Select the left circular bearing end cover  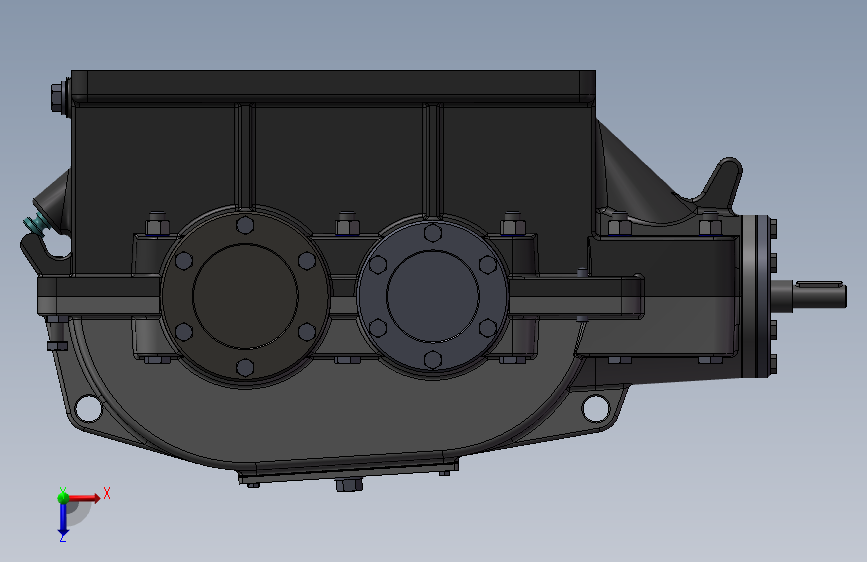pyautogui.click(x=246, y=296)
